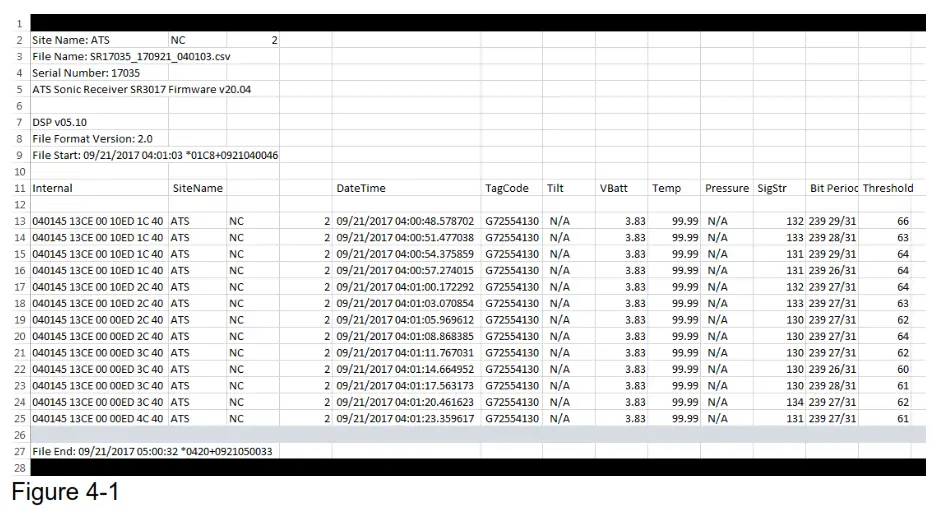
Task: Select Internal cell in row 17
Action: pos(99,287)
